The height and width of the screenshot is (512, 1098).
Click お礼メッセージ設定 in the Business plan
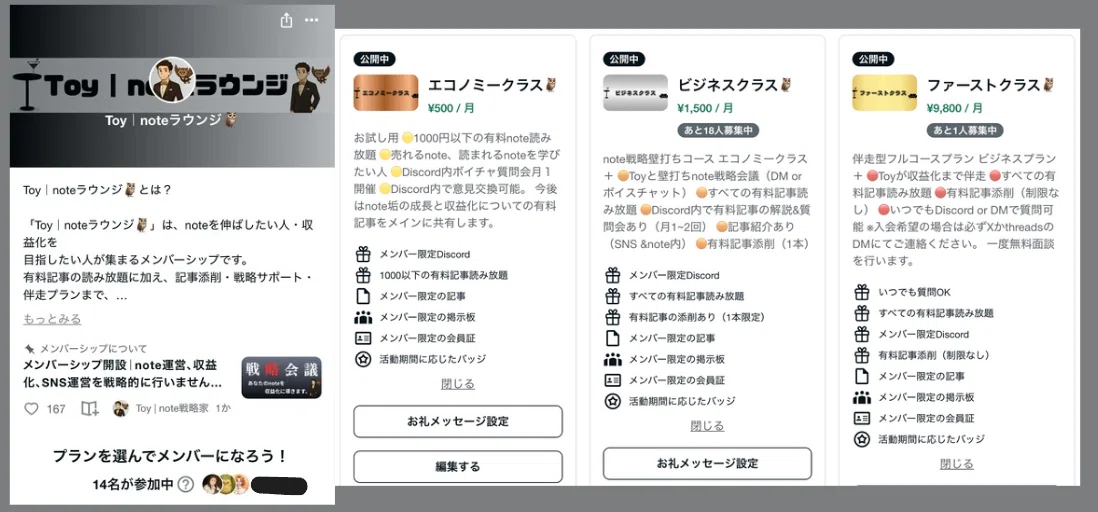pos(707,464)
